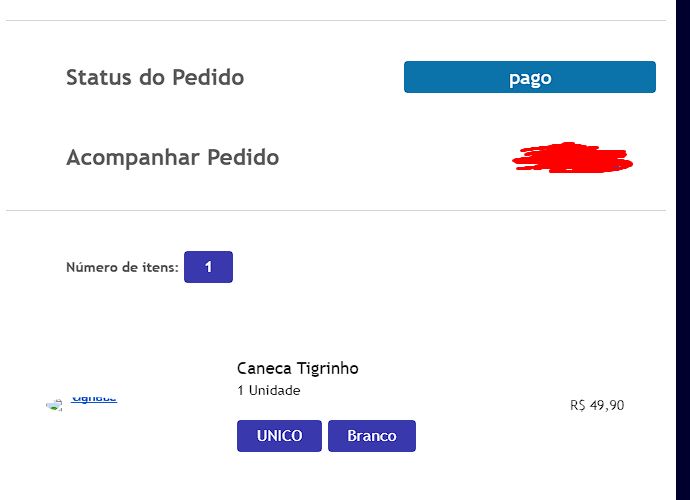This screenshot has width=690, height=500.
Task: Open the truncated blue underlined link
Action: [94, 399]
